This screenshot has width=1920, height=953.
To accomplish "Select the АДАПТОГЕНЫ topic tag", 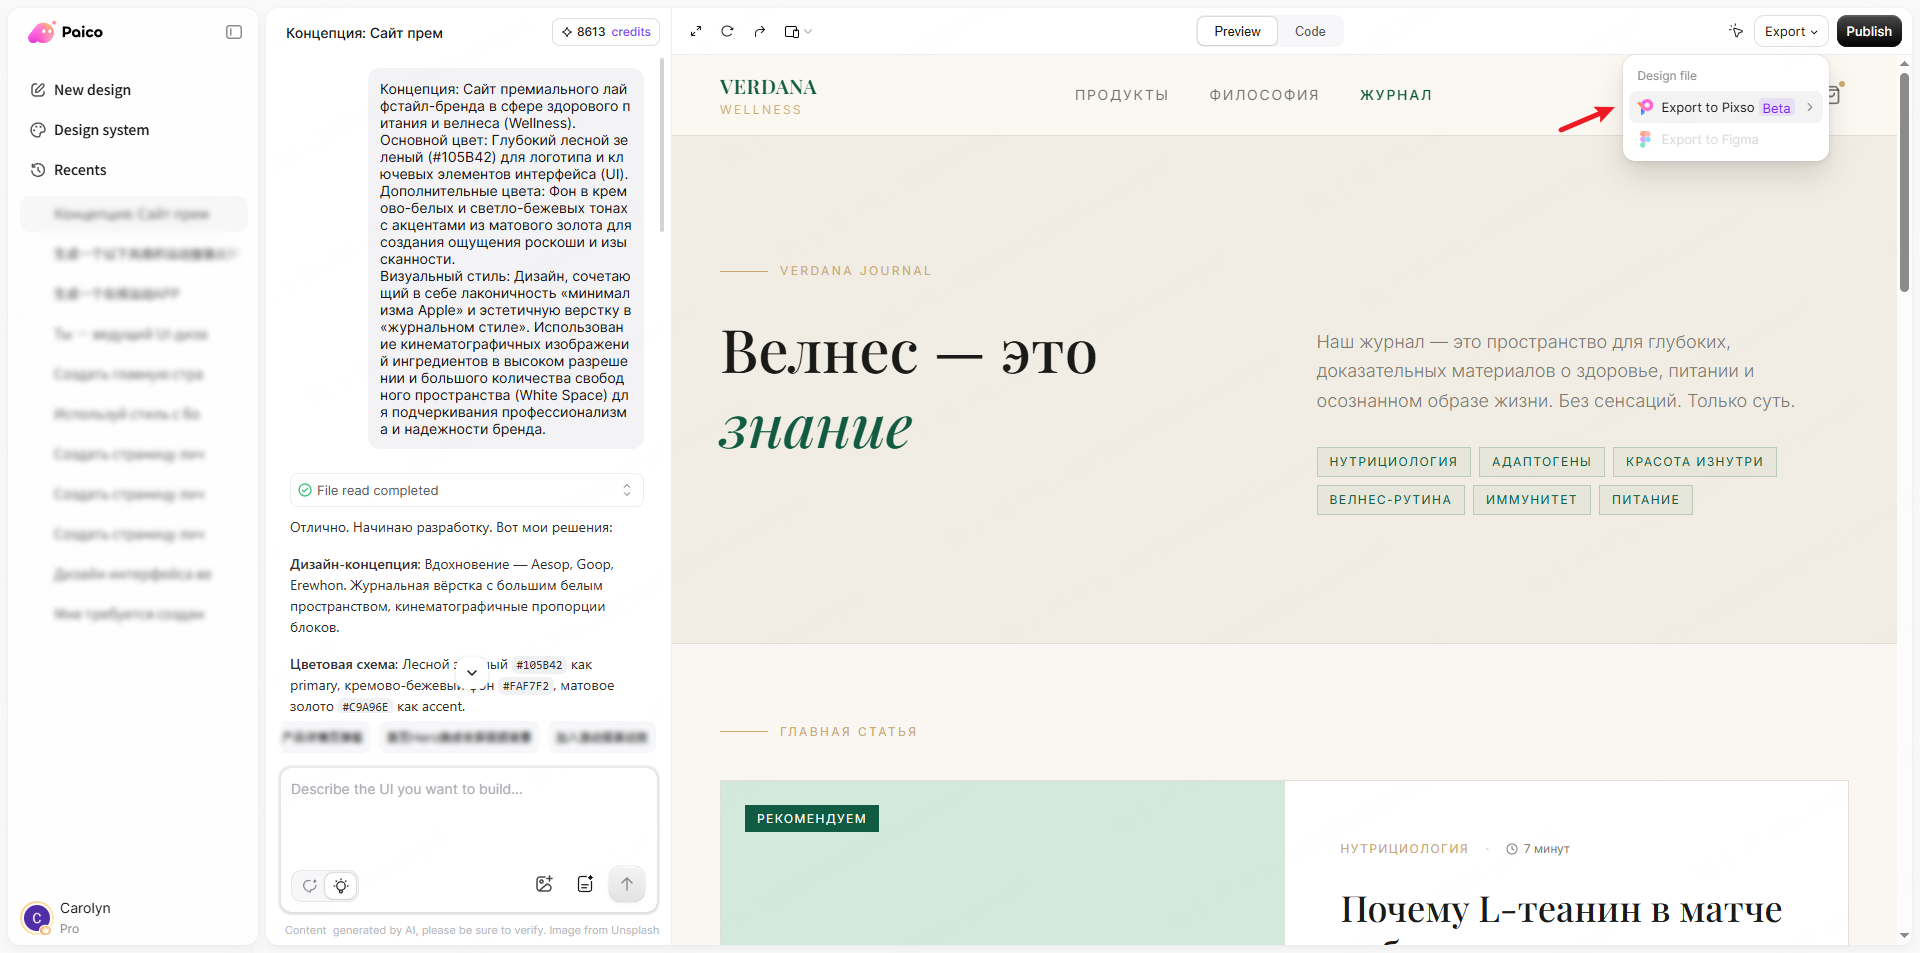I will 1542,462.
